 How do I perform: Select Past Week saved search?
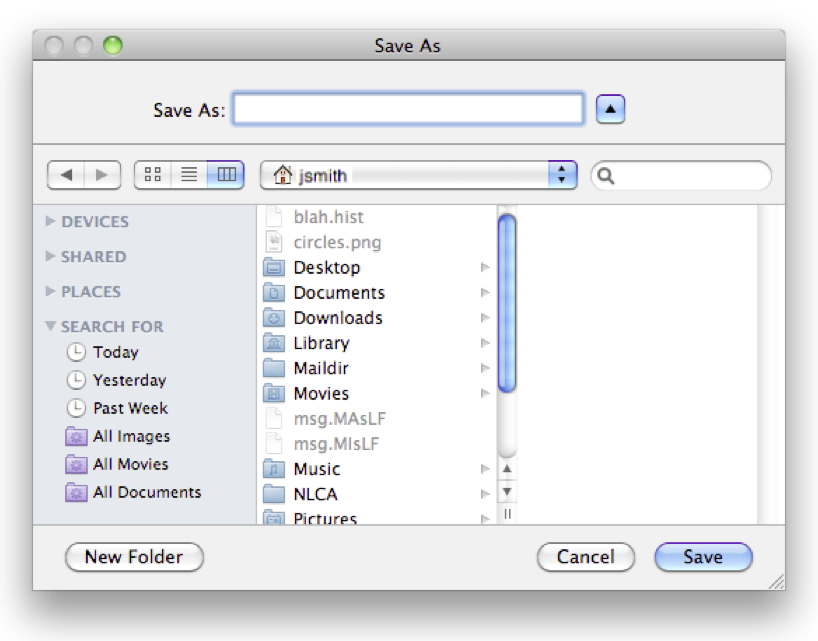tap(130, 408)
